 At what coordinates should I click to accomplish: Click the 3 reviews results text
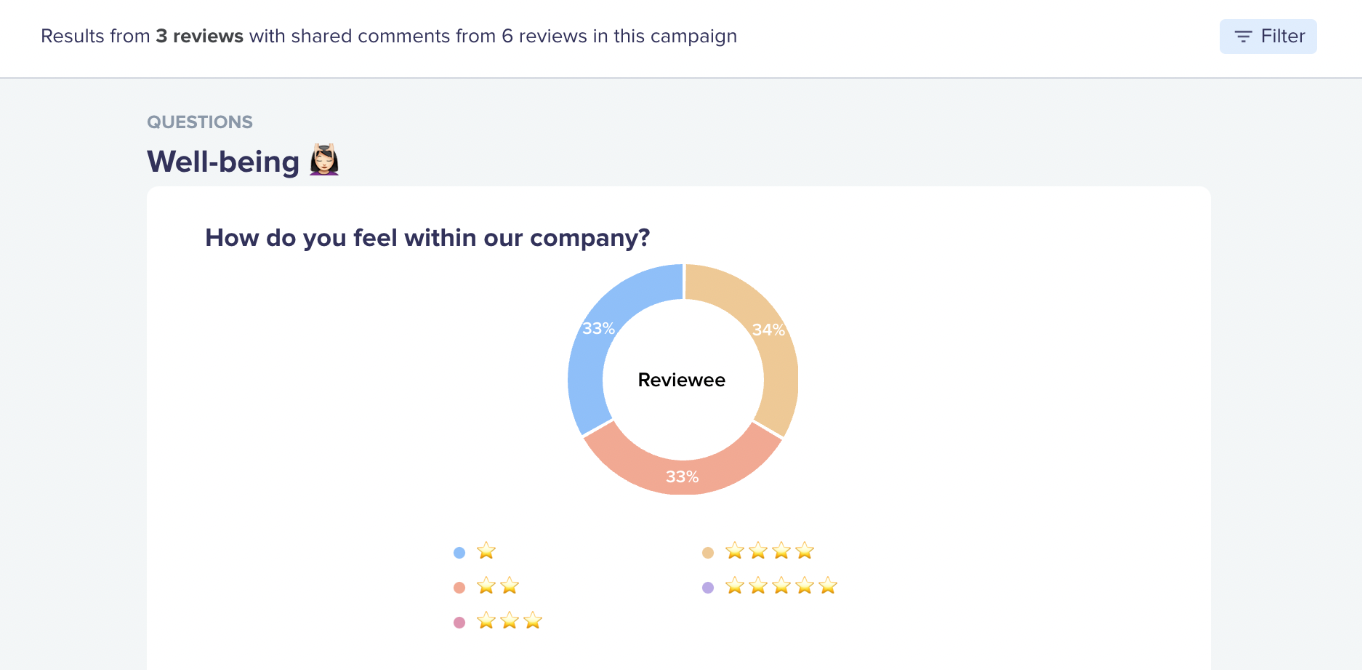pos(200,36)
